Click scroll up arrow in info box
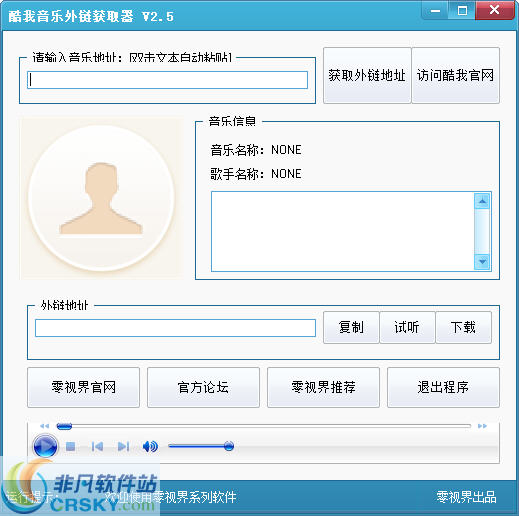Screen dimensions: 519x516 click(482, 201)
